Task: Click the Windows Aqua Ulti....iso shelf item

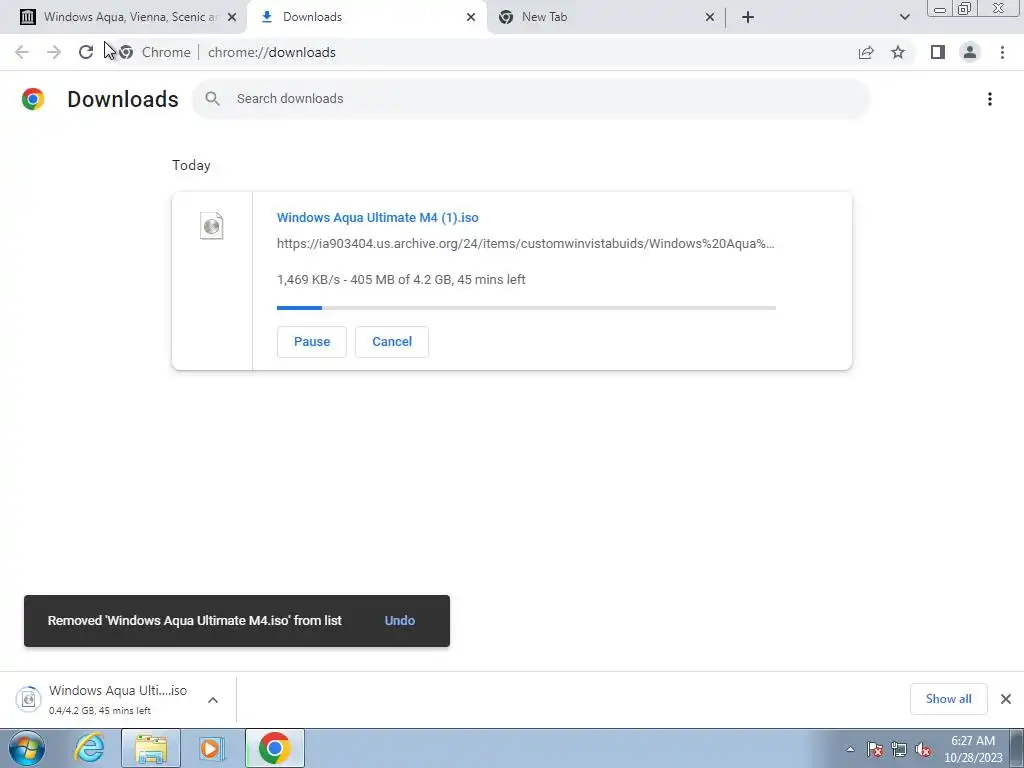Action: 118,699
